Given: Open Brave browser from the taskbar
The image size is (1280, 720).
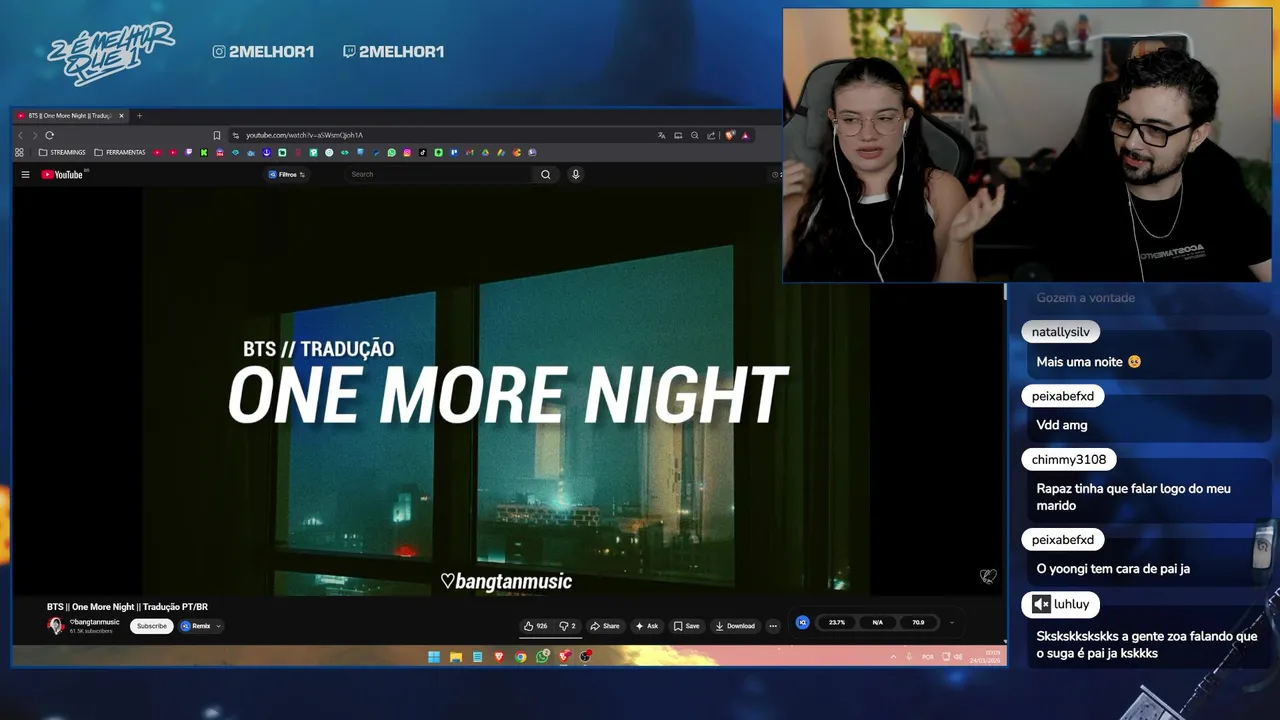Looking at the screenshot, I should [x=499, y=657].
